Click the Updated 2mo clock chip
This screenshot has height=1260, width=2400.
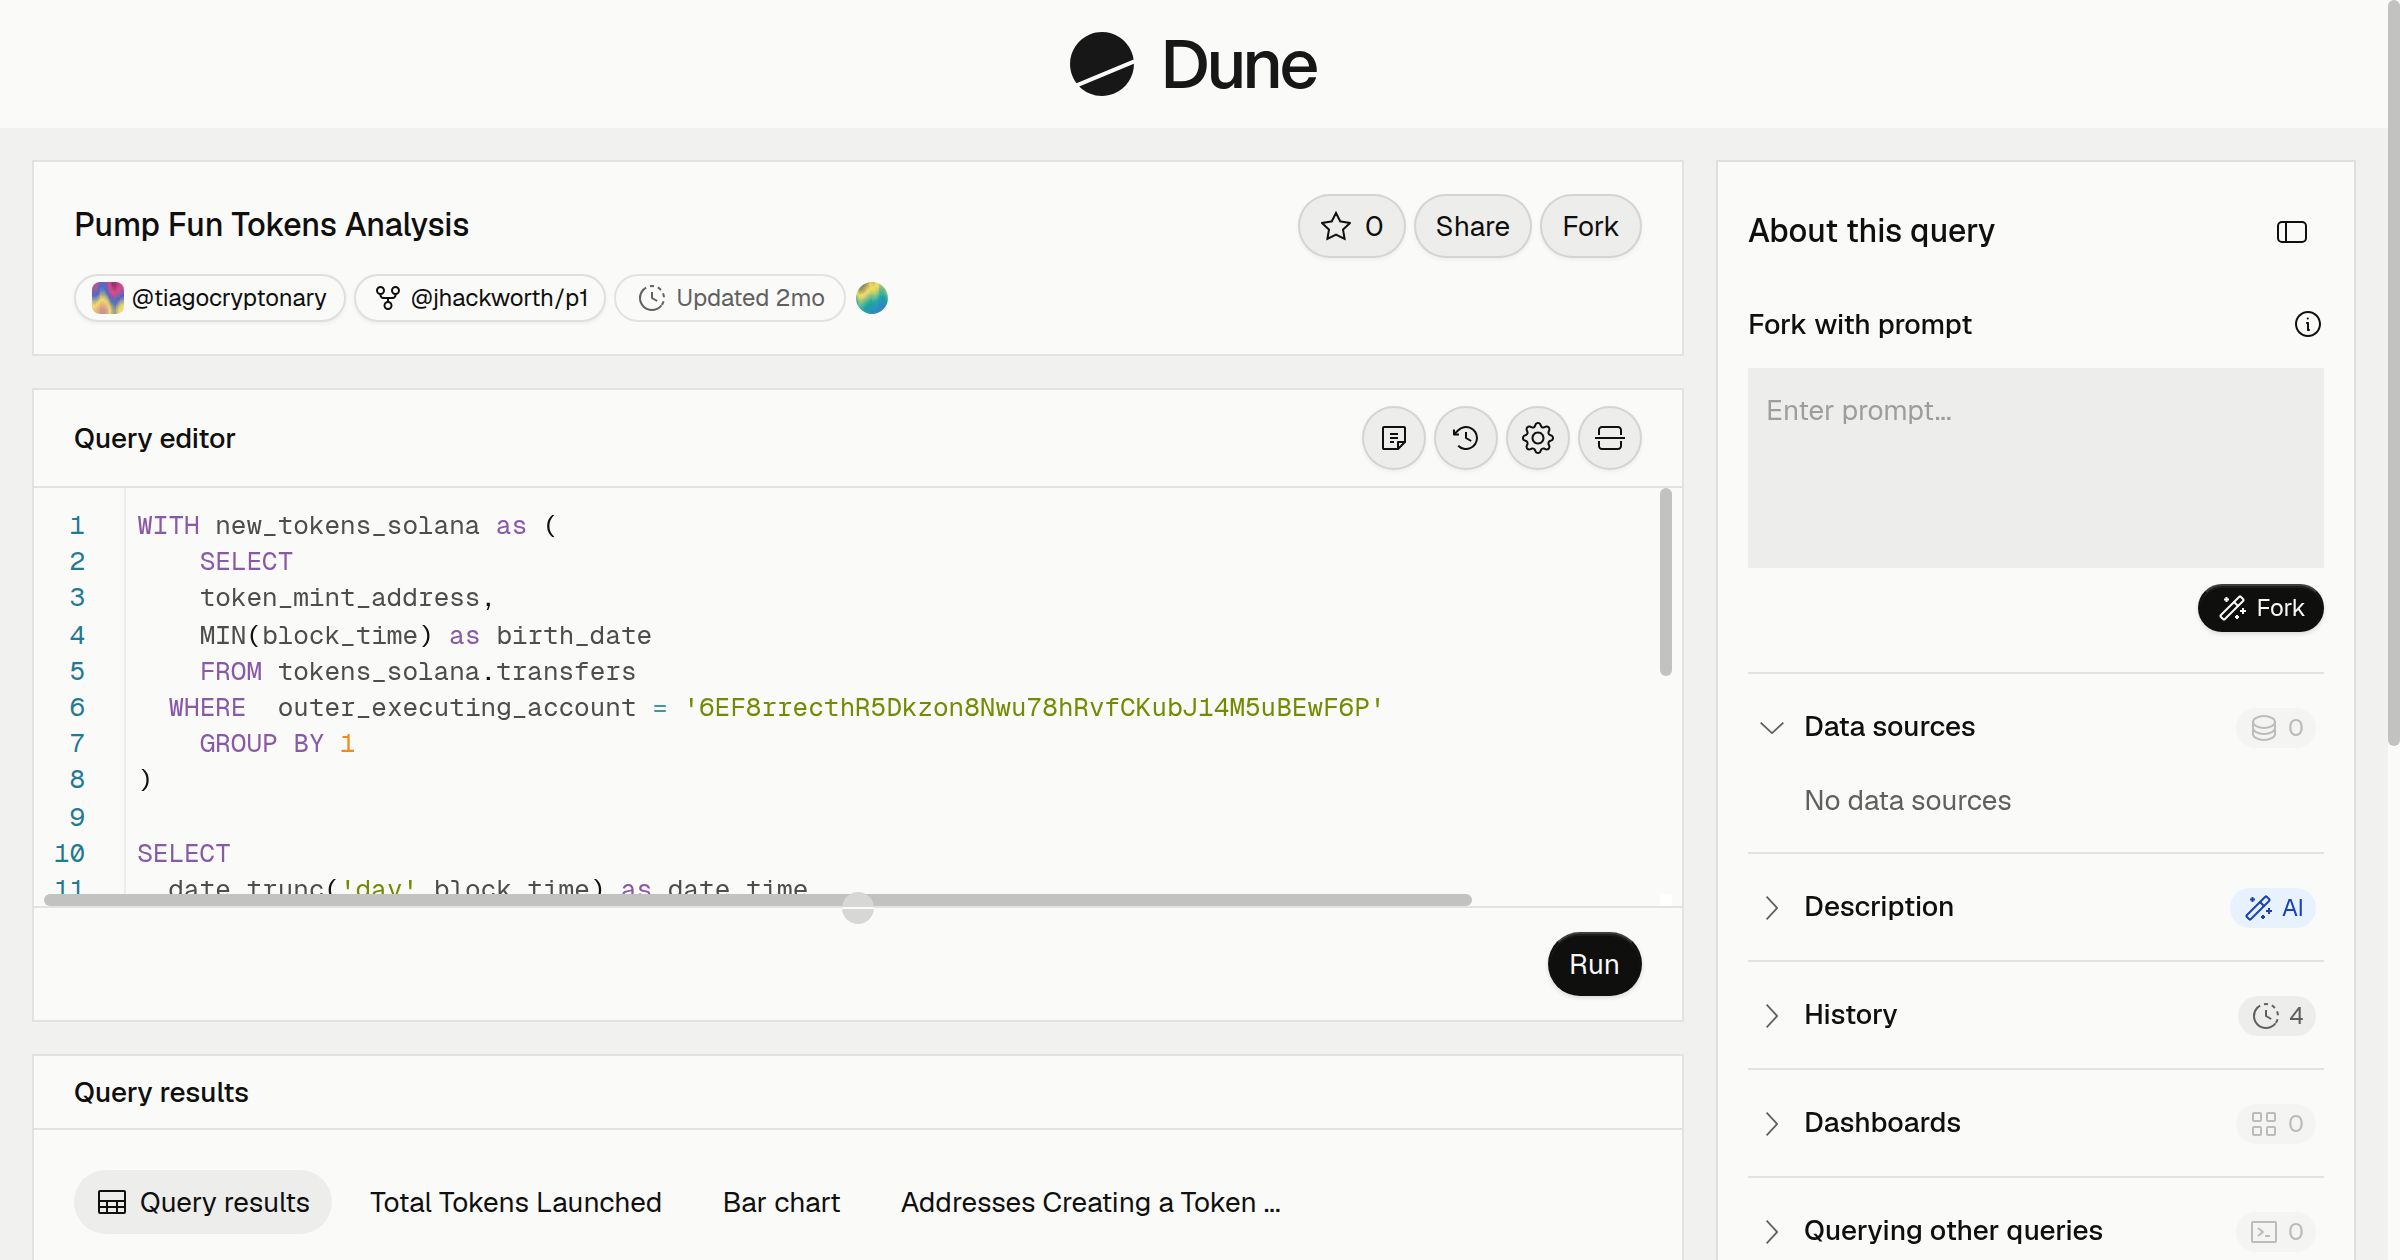click(730, 298)
